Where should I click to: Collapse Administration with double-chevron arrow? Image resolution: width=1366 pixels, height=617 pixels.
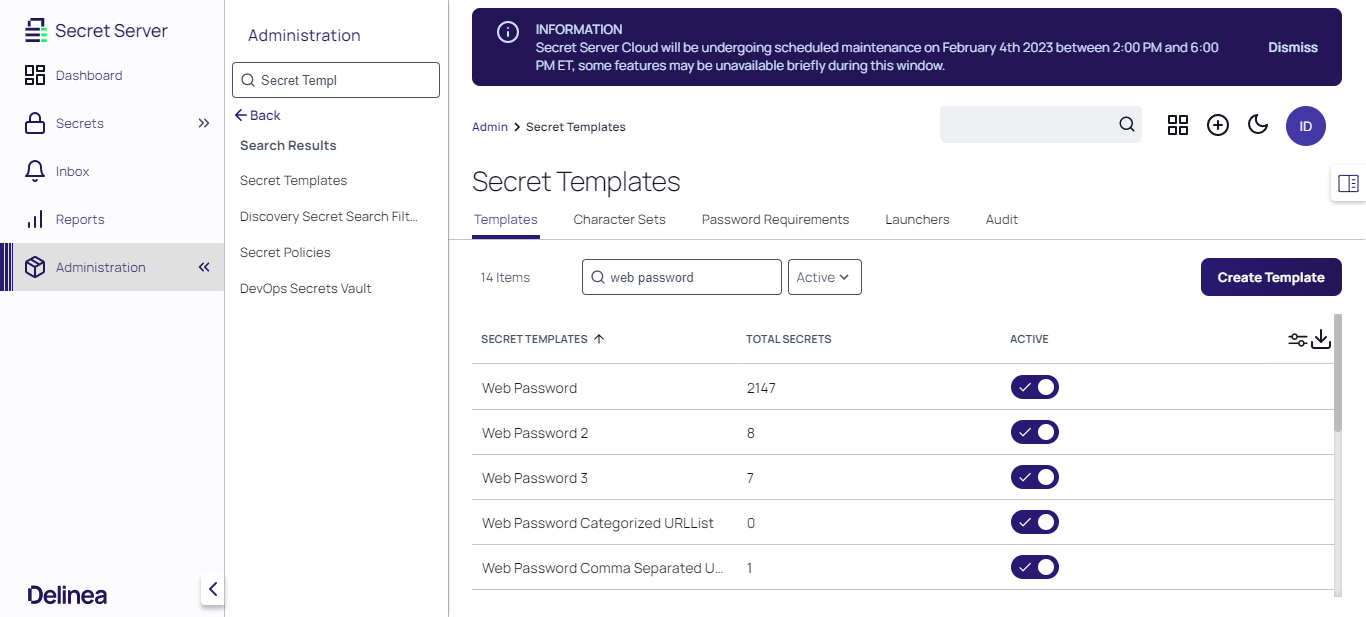[204, 267]
